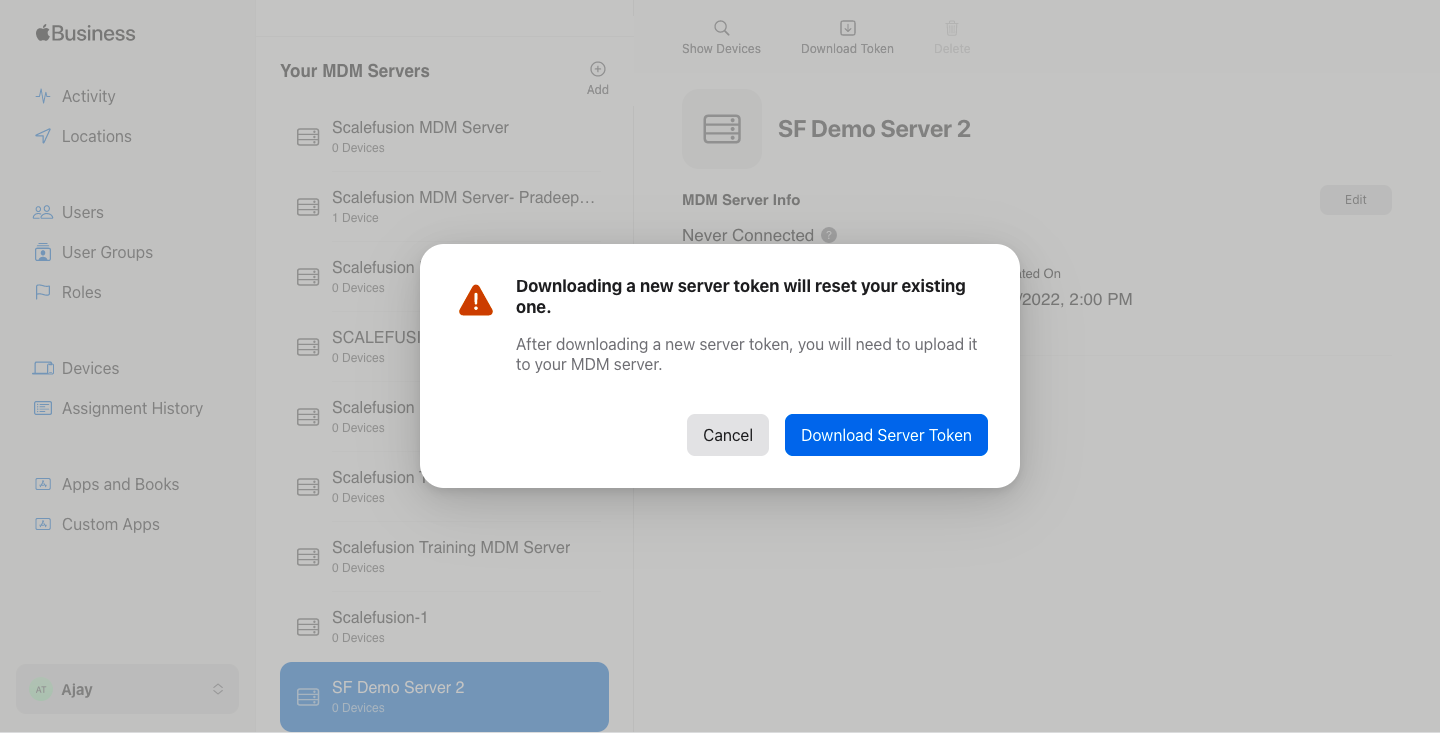Click server icon in the selected SF Demo Server 2 row

(x=308, y=697)
